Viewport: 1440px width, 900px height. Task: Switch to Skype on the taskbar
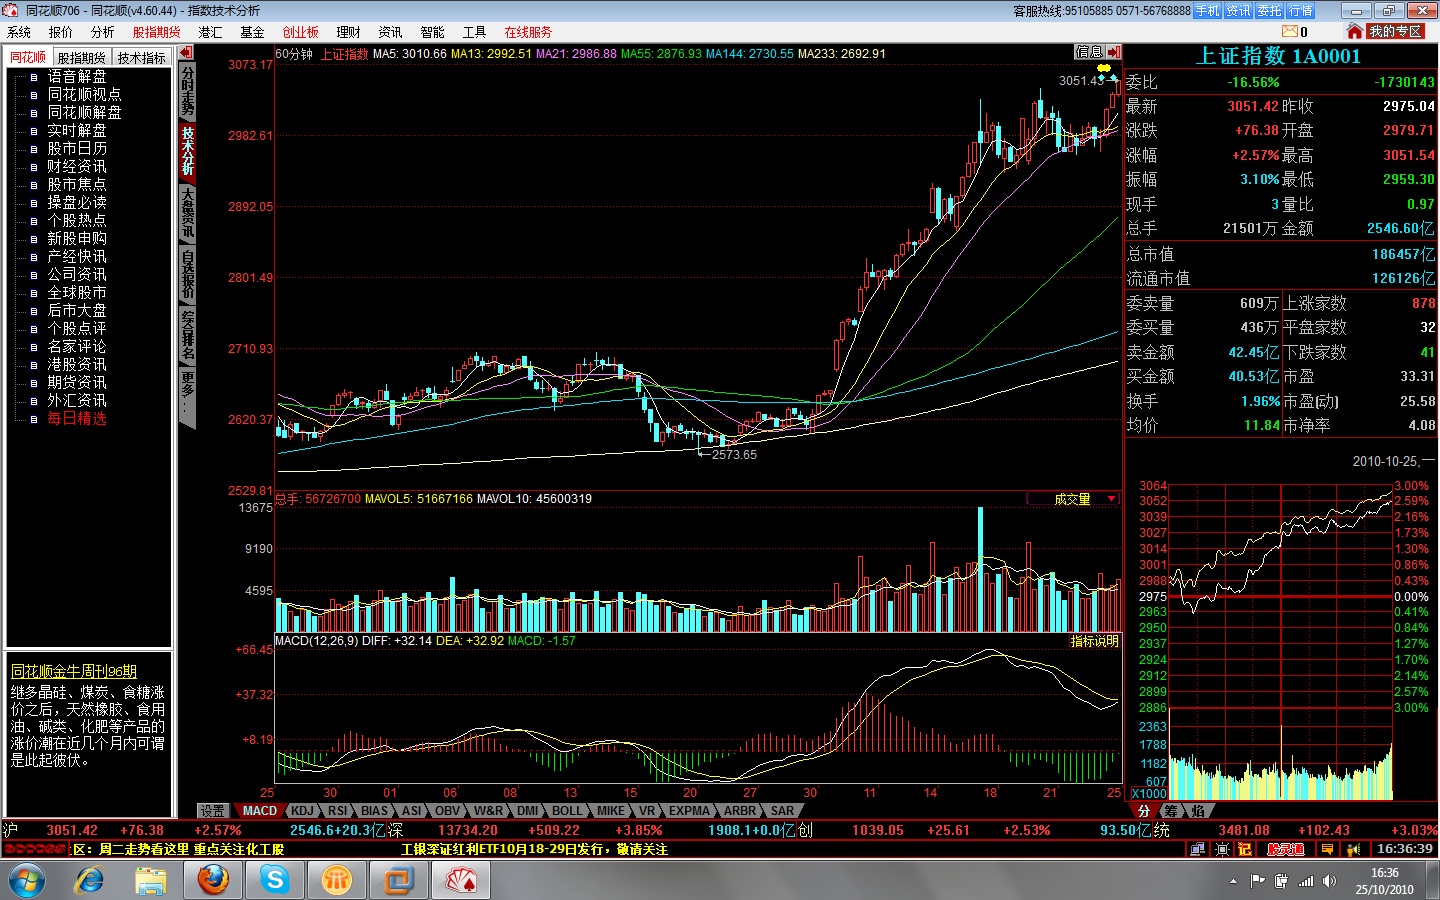pyautogui.click(x=275, y=881)
